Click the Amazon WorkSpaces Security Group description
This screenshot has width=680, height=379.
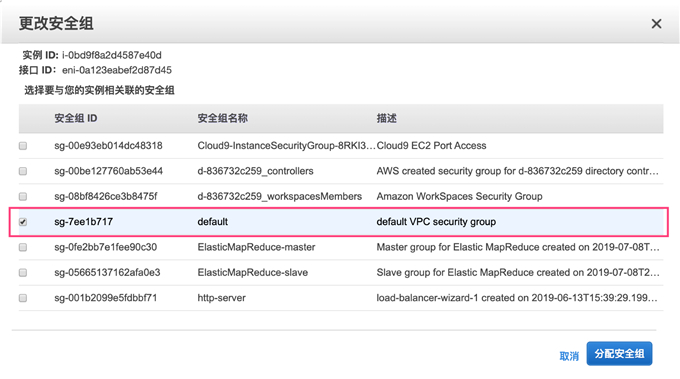pos(459,196)
